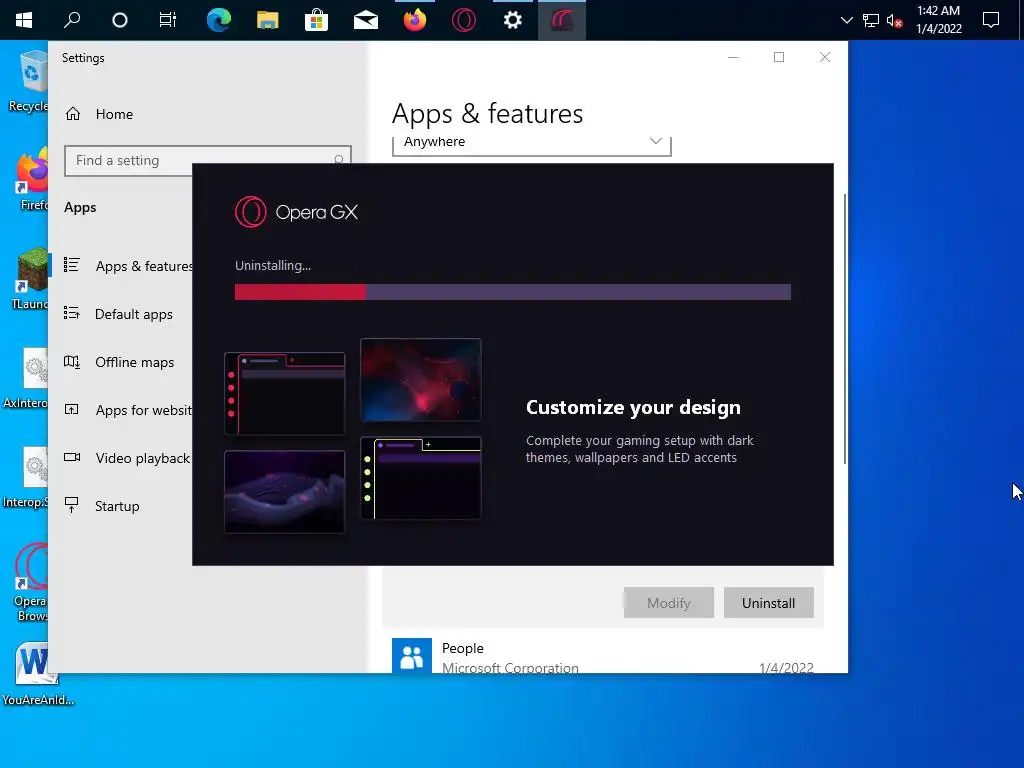Minimize the Settings window

pos(733,57)
